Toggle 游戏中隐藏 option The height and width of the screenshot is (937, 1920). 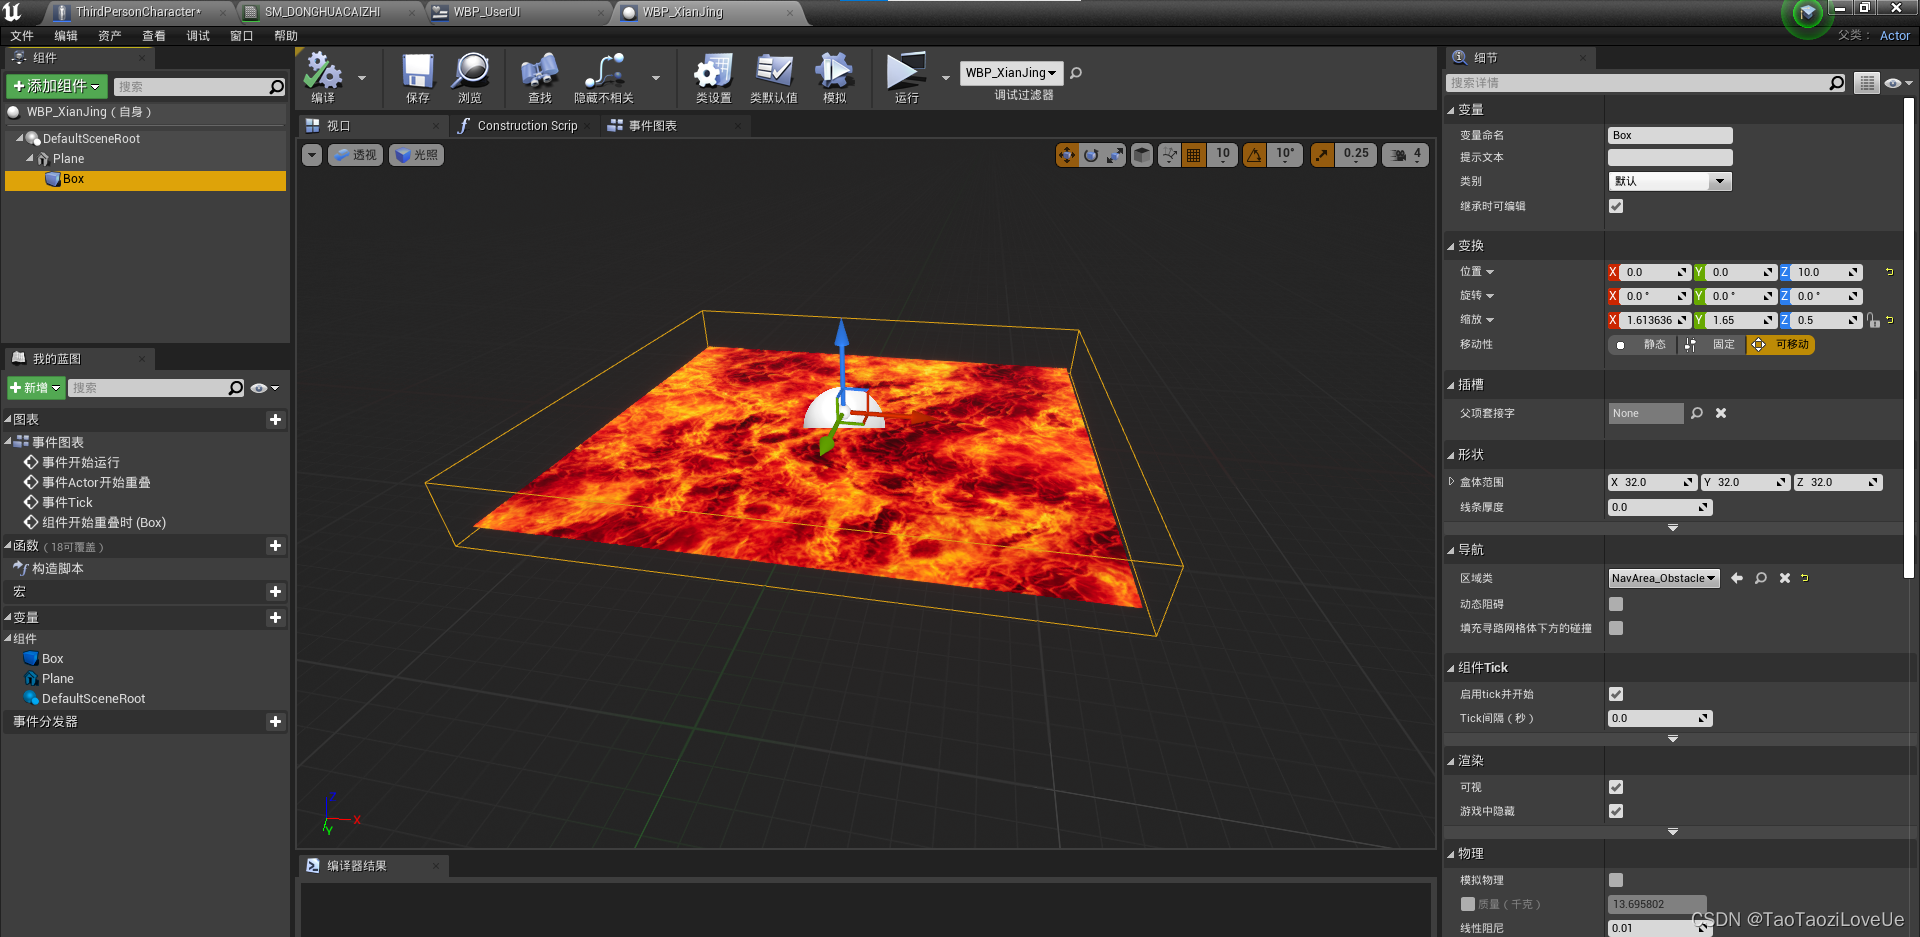pyautogui.click(x=1616, y=811)
